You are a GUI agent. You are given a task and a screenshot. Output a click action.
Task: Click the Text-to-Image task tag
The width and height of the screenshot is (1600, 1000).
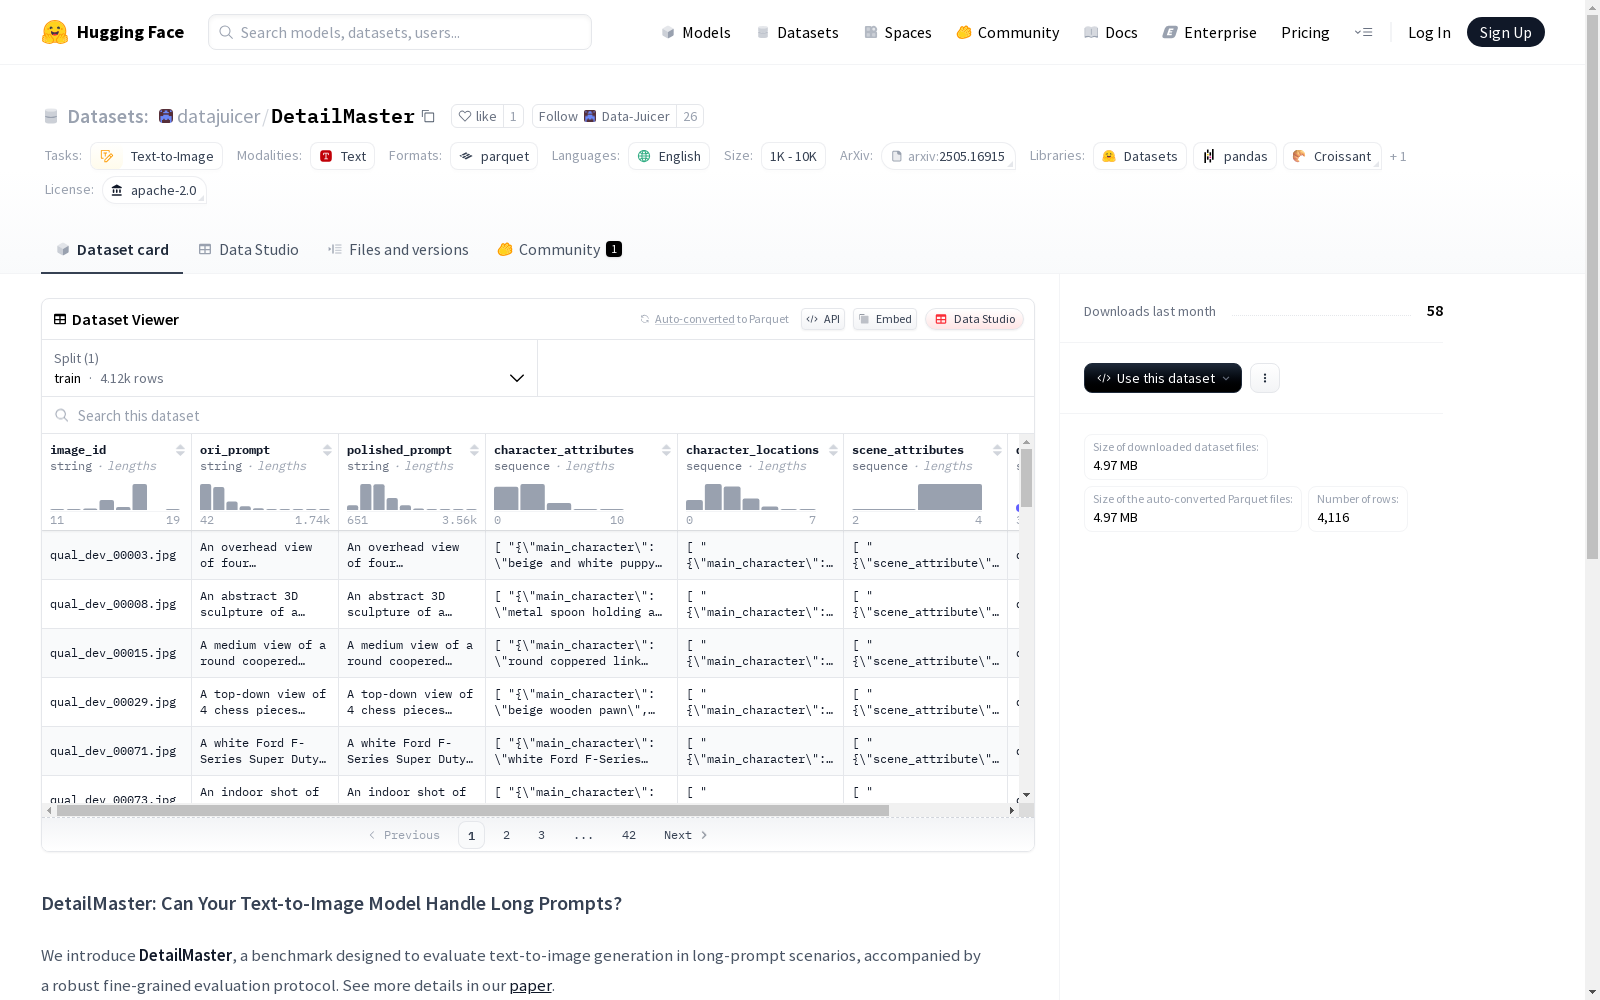point(156,156)
